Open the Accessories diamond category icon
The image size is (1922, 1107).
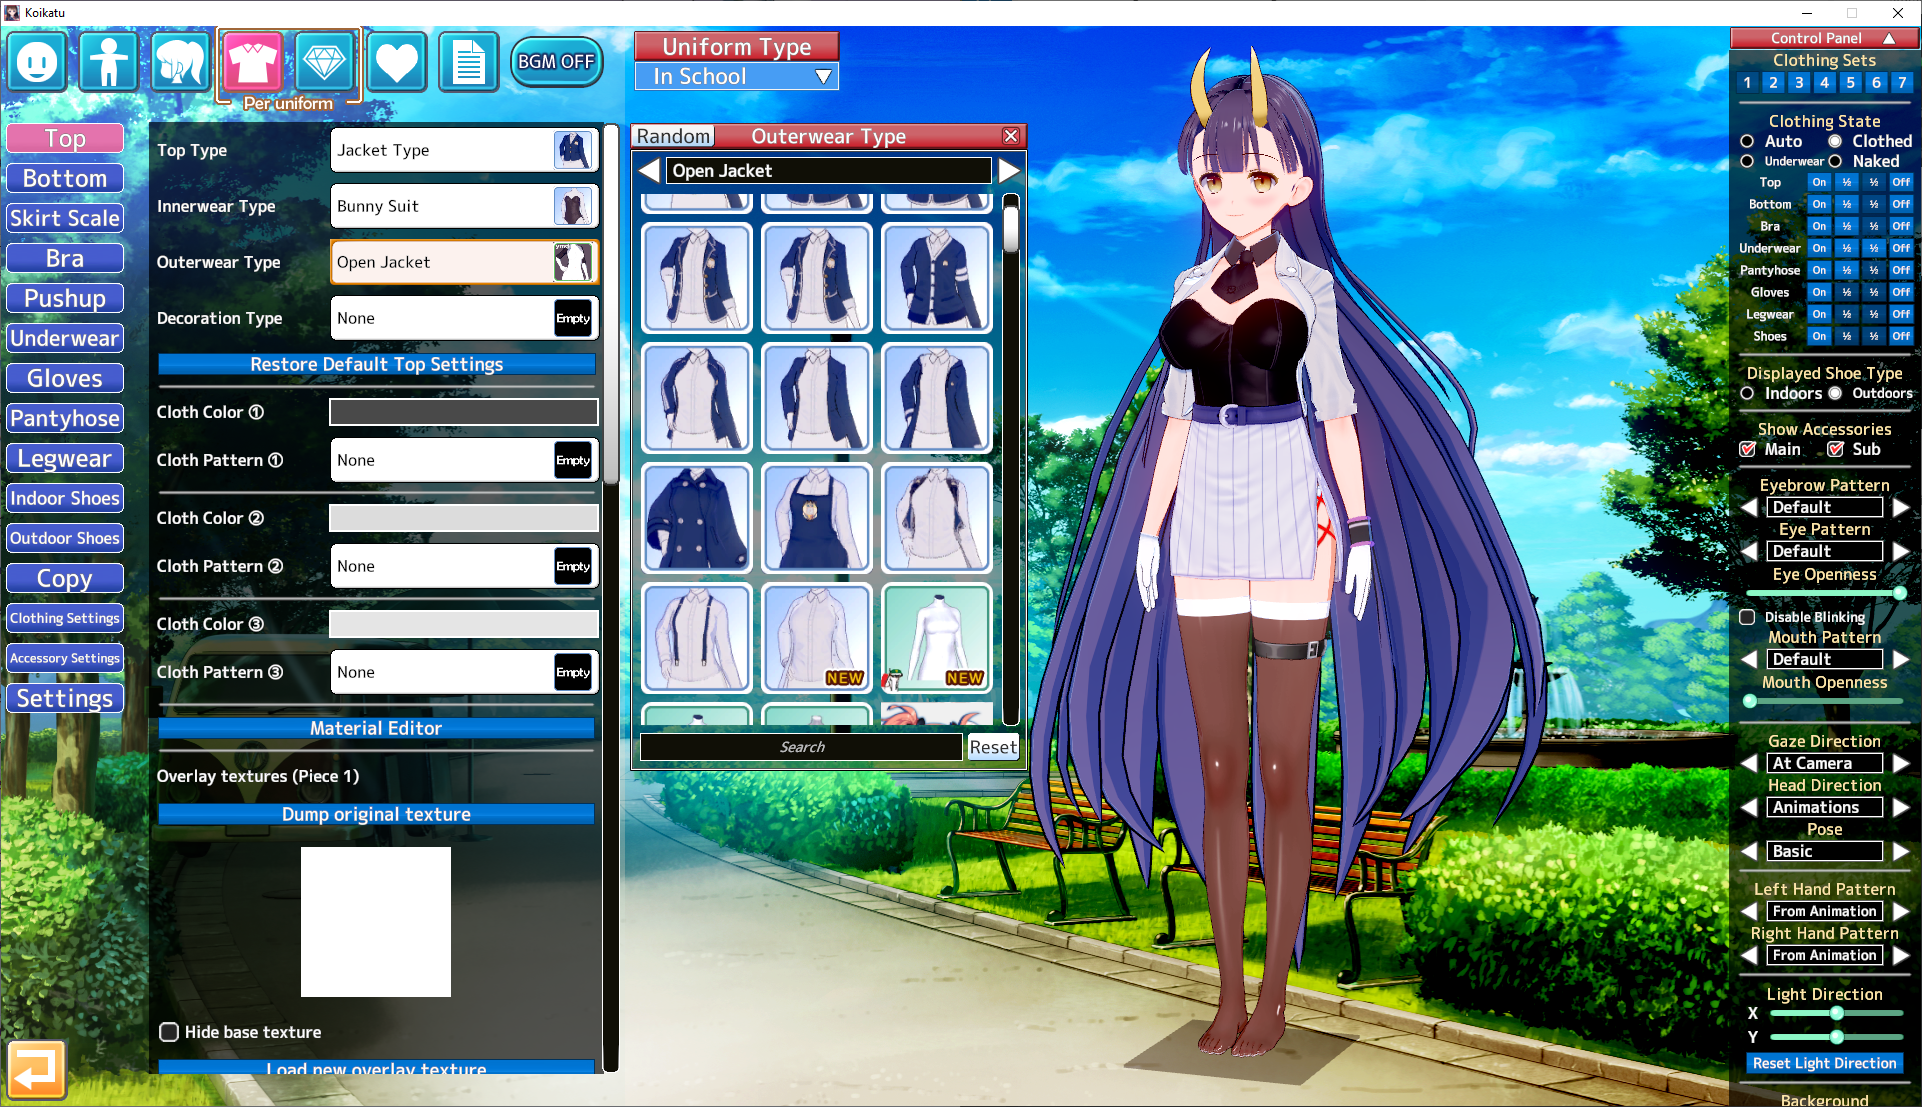tap(325, 62)
